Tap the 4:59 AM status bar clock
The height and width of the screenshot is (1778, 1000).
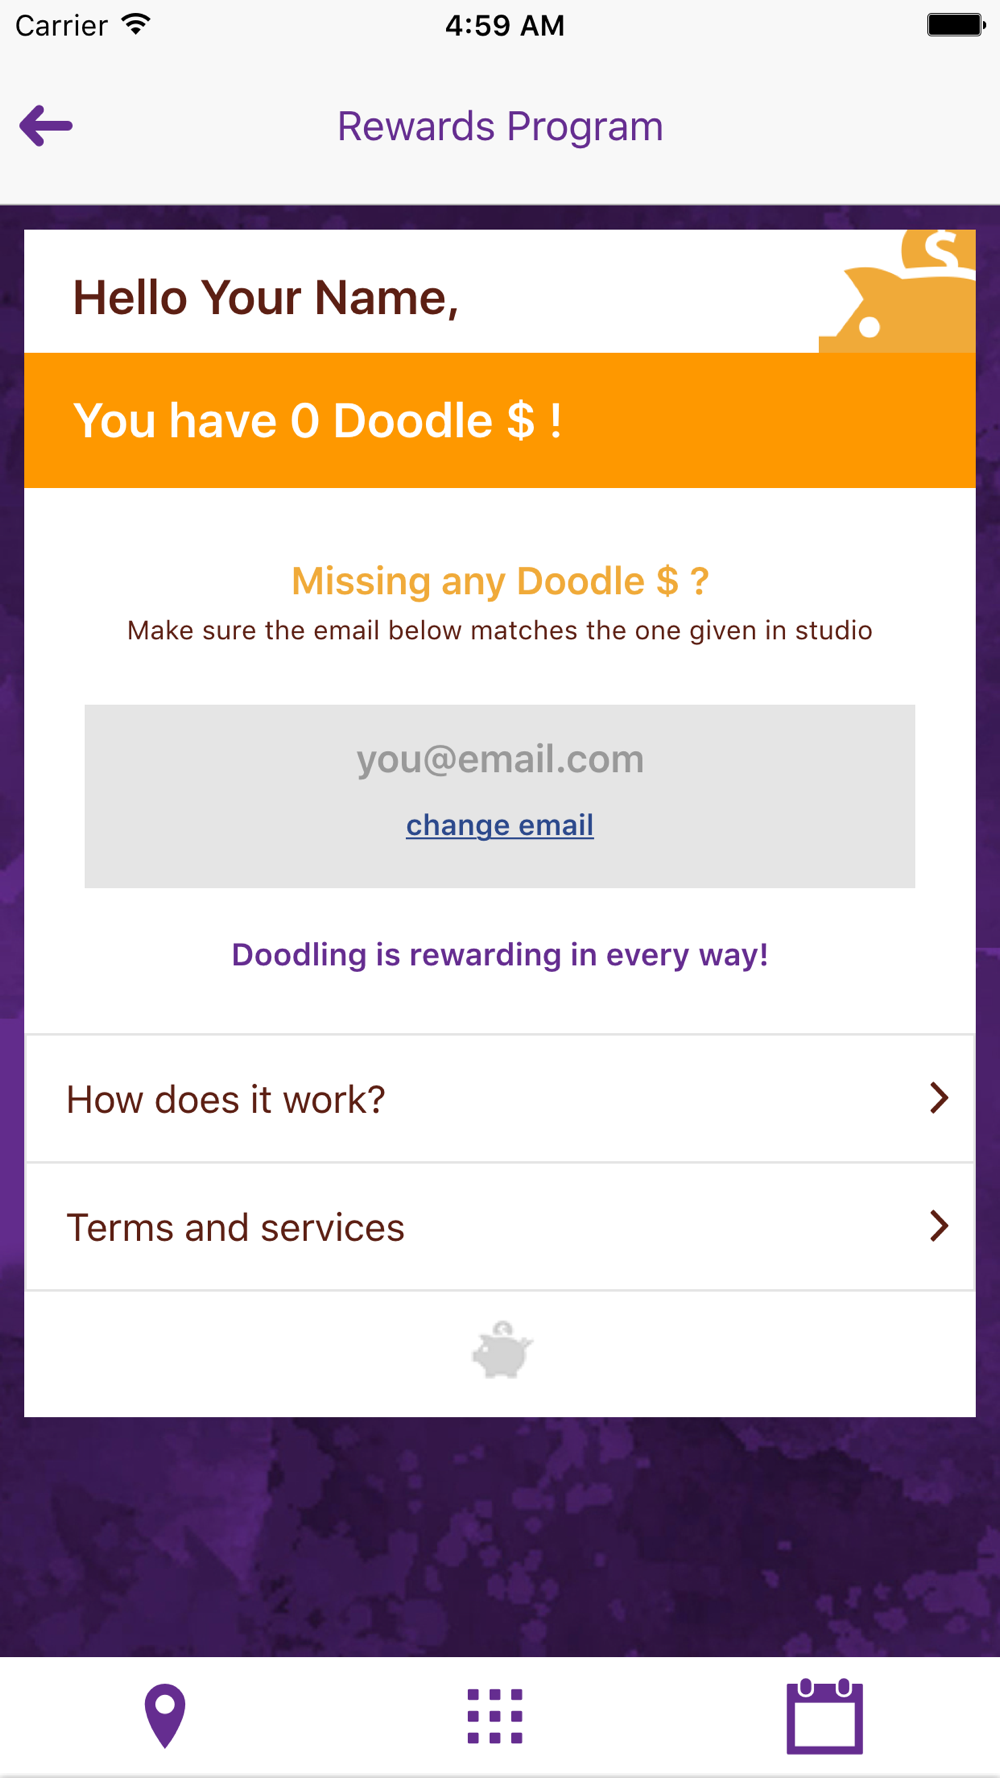tap(505, 25)
